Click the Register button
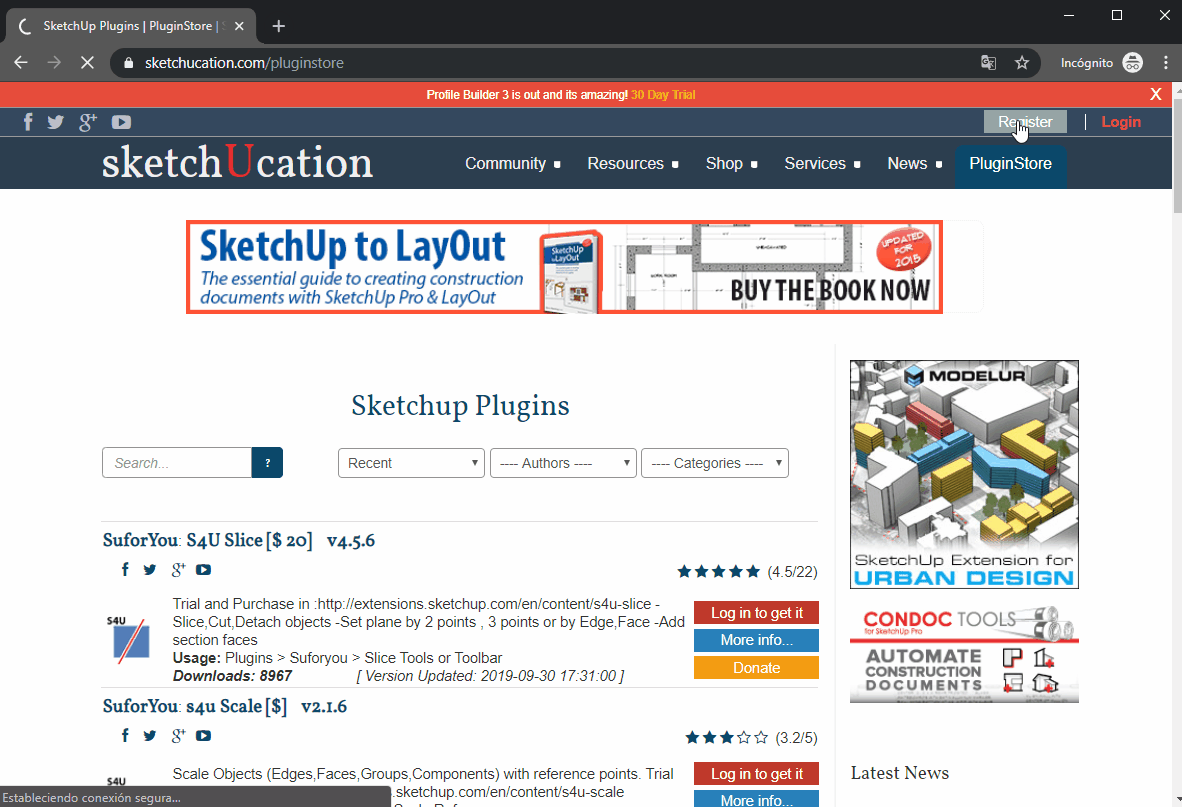The image size is (1182, 807). pyautogui.click(x=1025, y=121)
